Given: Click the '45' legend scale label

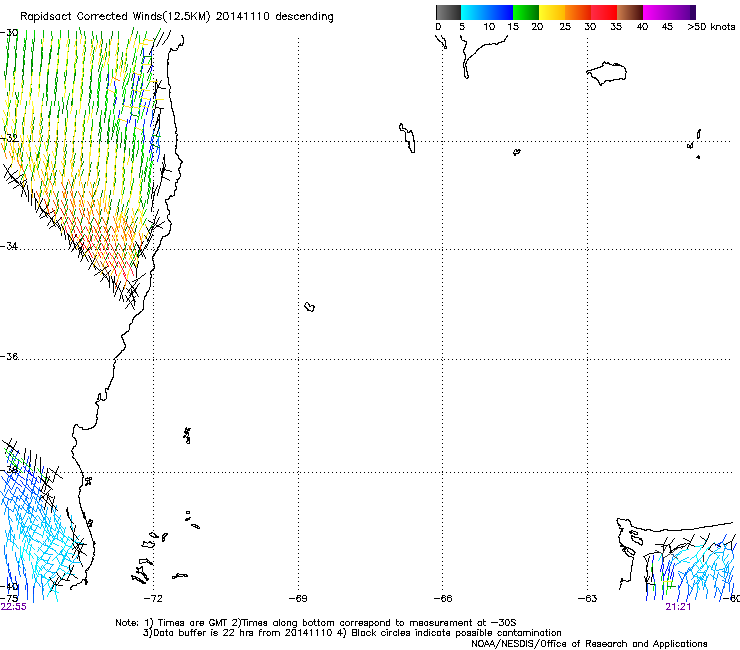Looking at the screenshot, I should pyautogui.click(x=667, y=27).
